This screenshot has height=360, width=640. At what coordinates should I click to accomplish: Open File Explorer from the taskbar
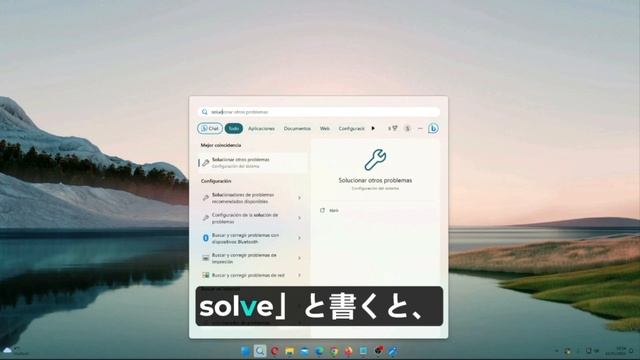tap(289, 351)
